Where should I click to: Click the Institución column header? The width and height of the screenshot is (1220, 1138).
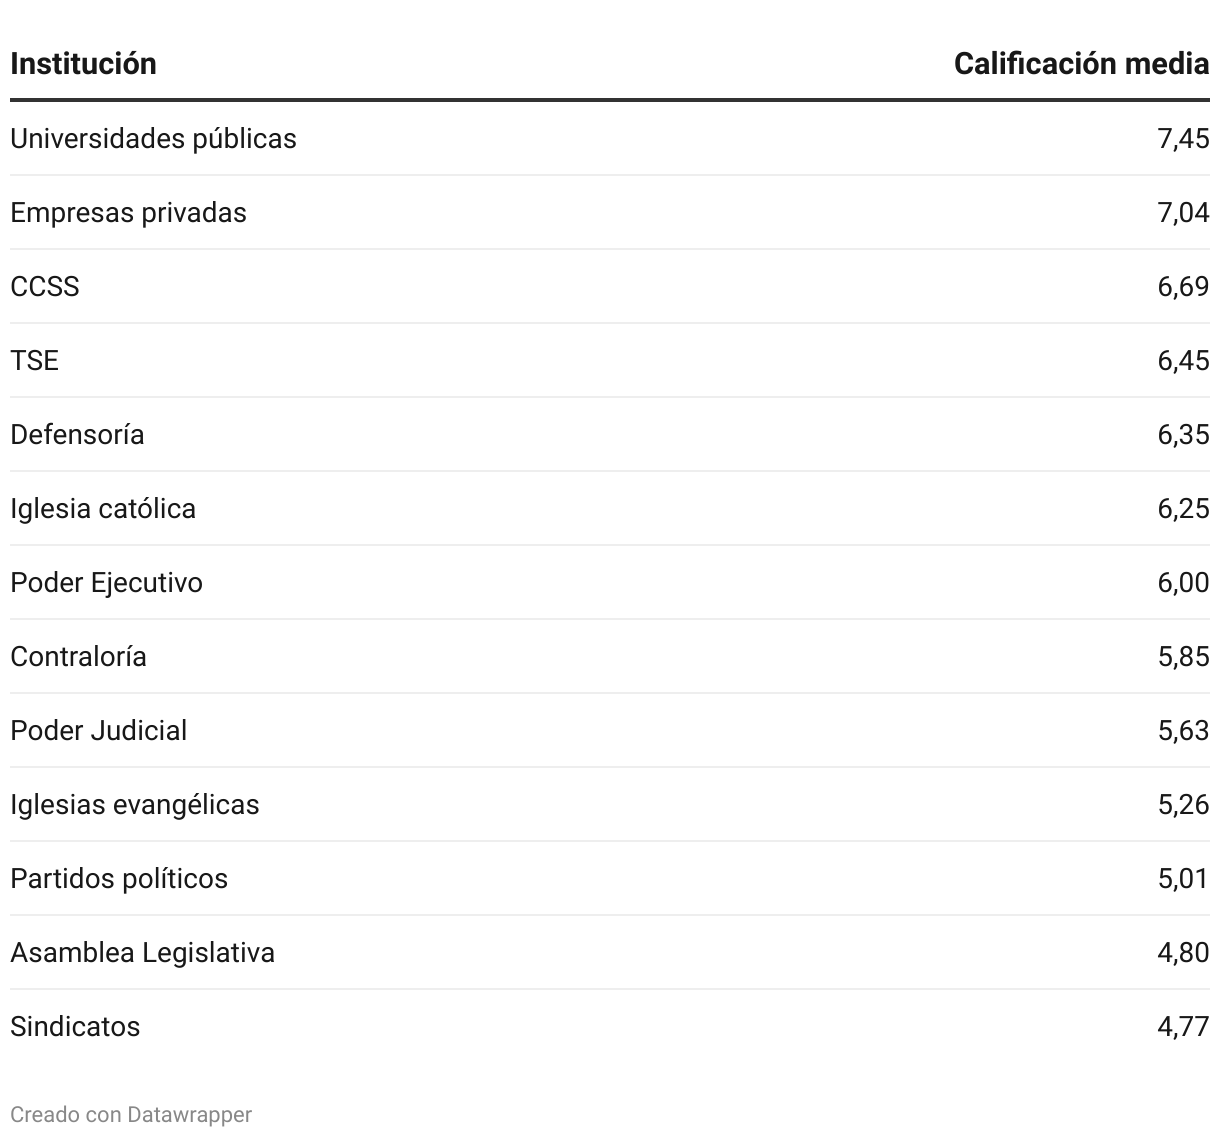click(x=83, y=64)
